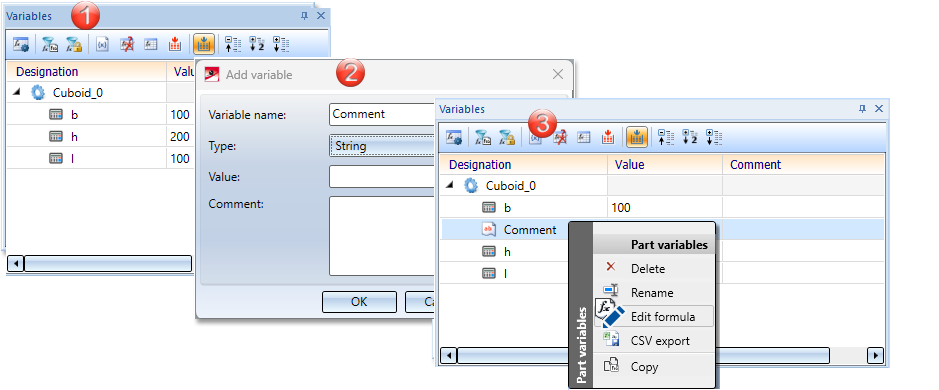Click Designation header in Variables window behind dialog
939x390 pixels.
47,72
